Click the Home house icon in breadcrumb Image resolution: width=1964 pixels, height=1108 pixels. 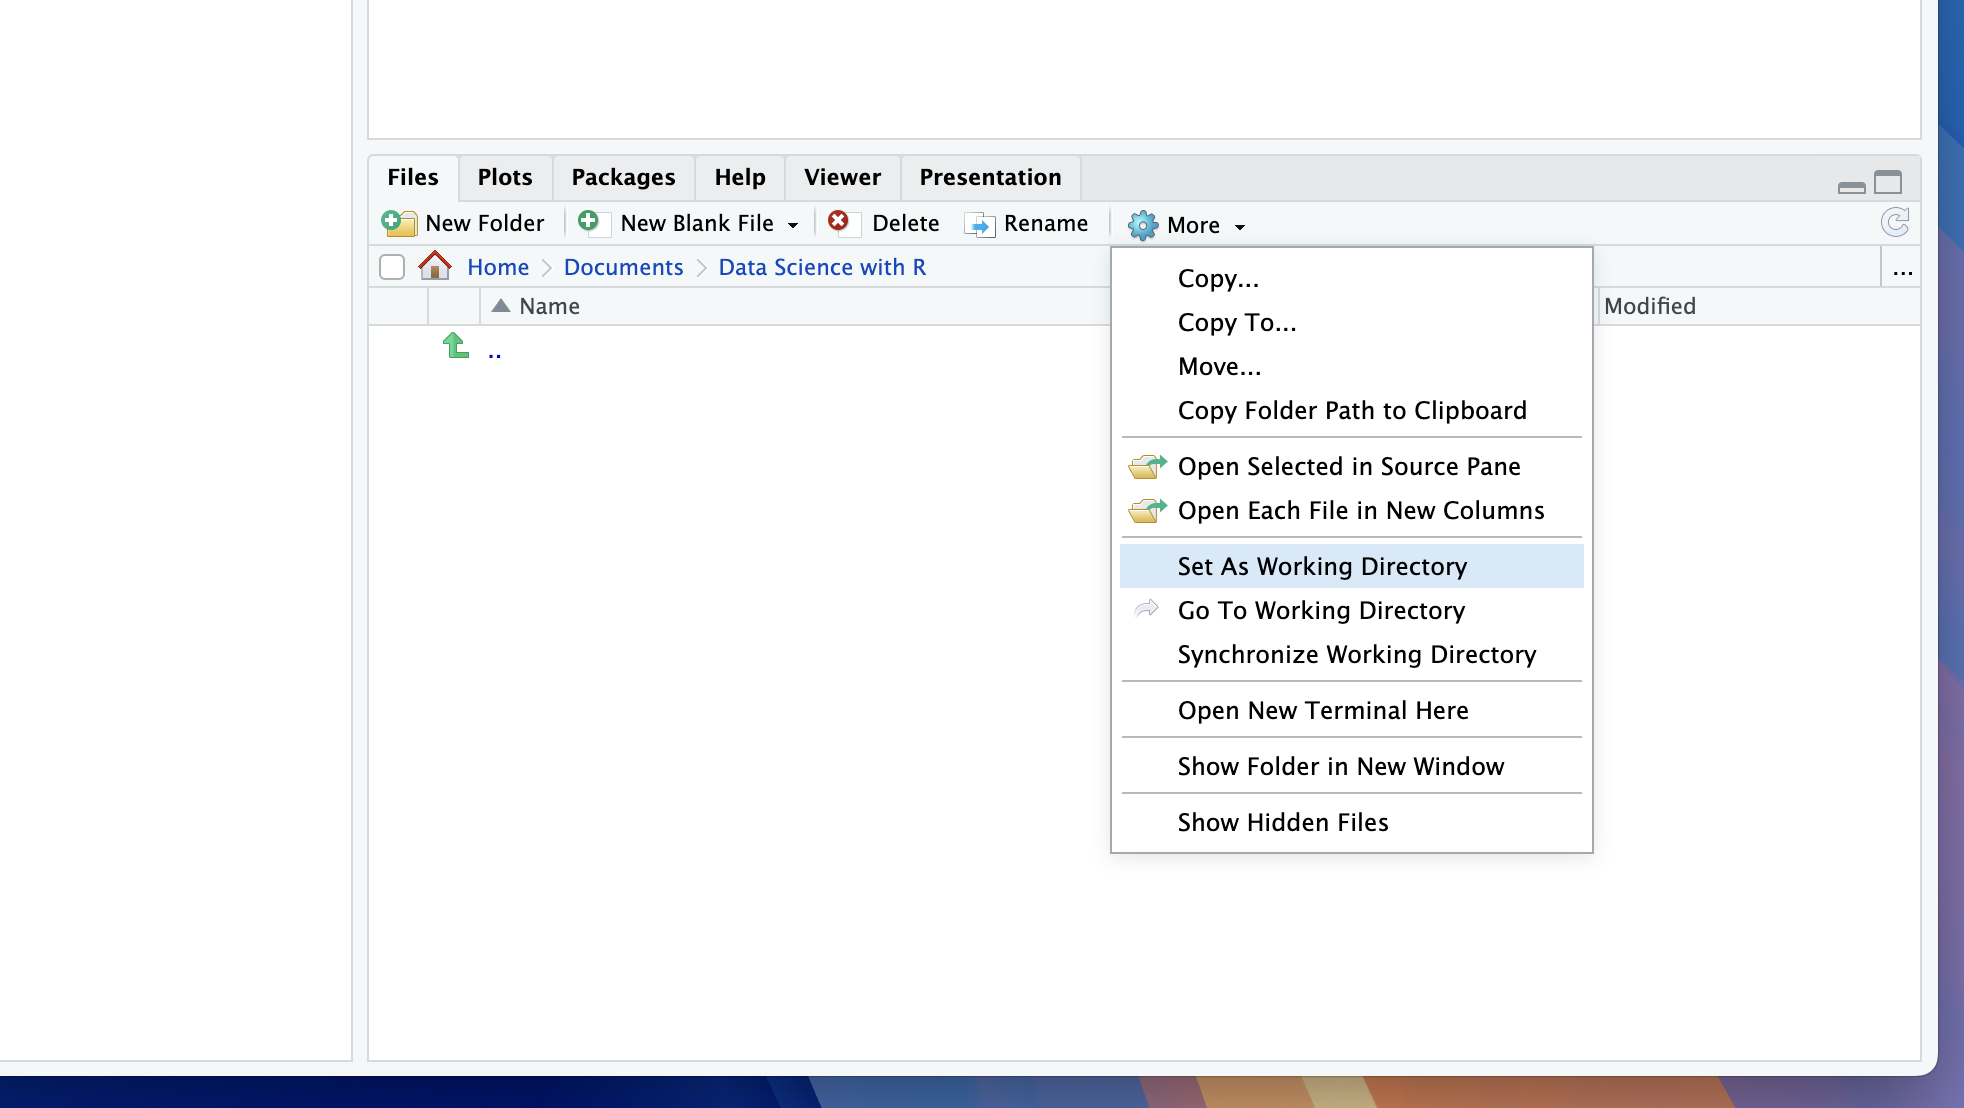tap(435, 266)
